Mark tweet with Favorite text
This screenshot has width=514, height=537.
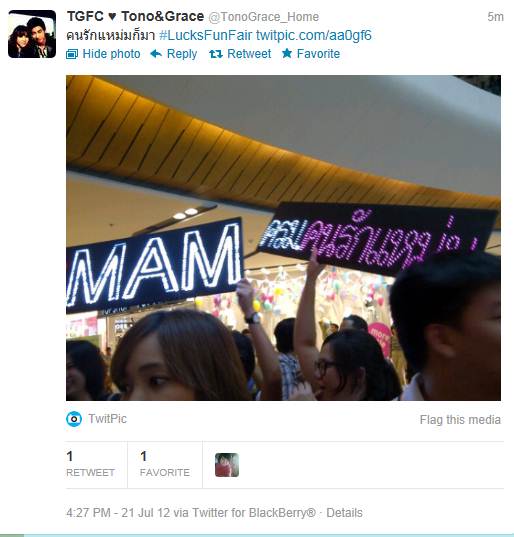tap(318, 54)
